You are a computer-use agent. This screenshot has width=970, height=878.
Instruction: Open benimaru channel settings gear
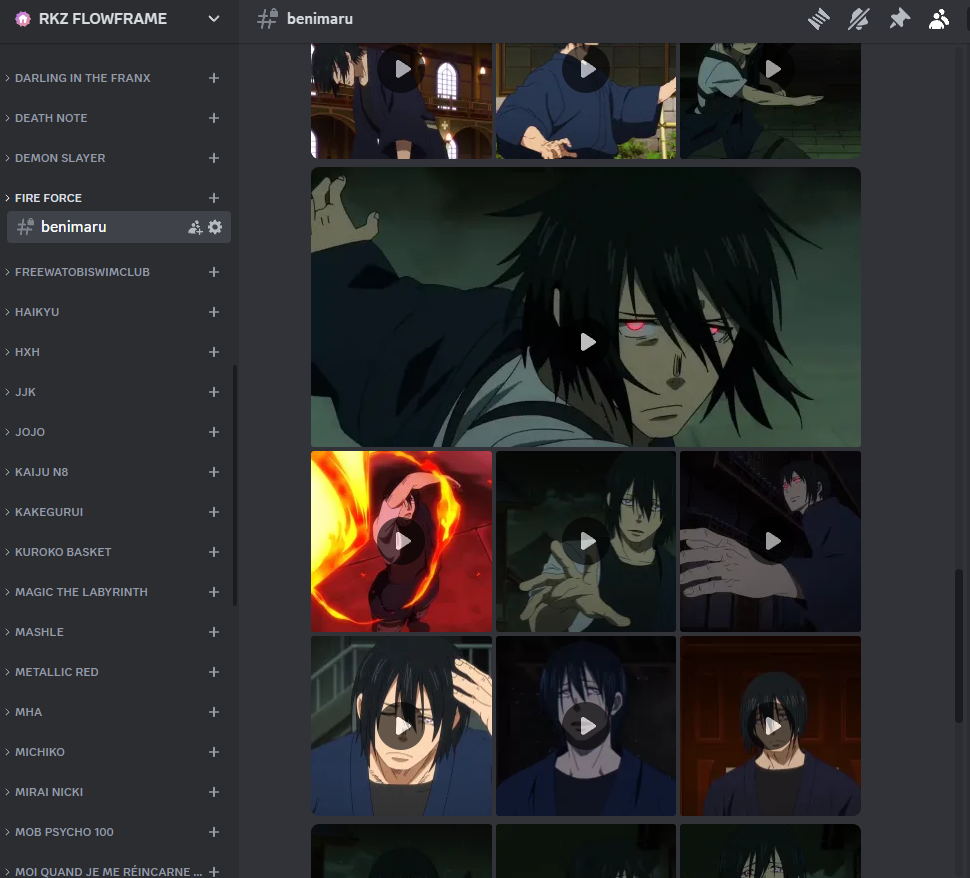215,227
